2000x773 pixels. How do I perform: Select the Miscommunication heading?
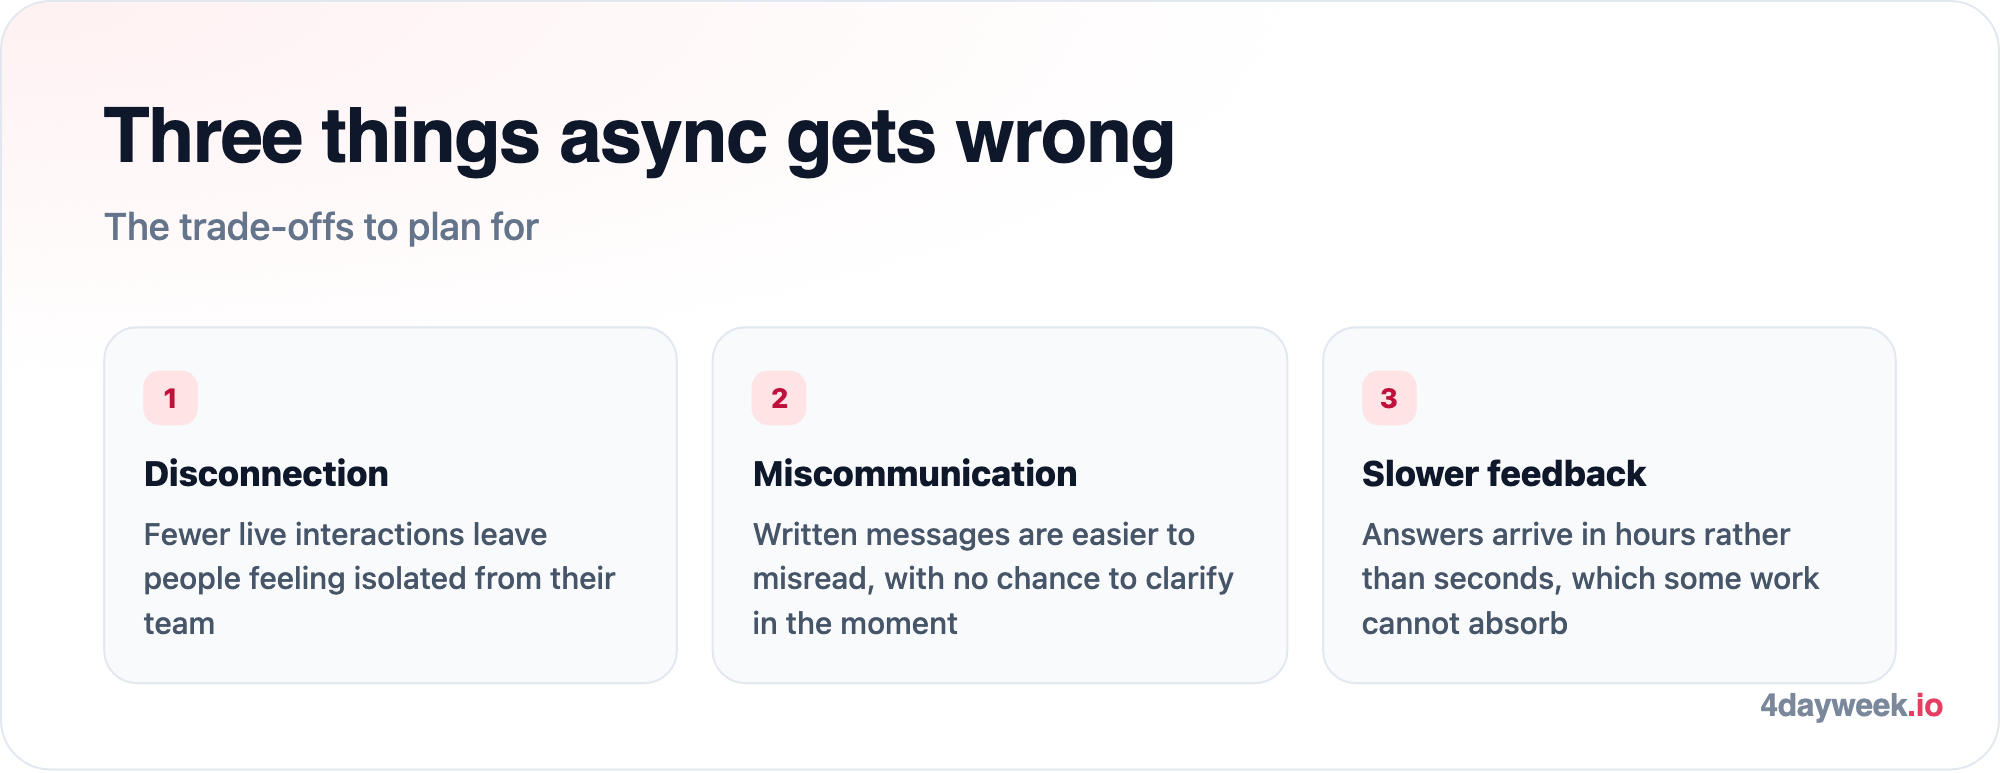click(915, 473)
